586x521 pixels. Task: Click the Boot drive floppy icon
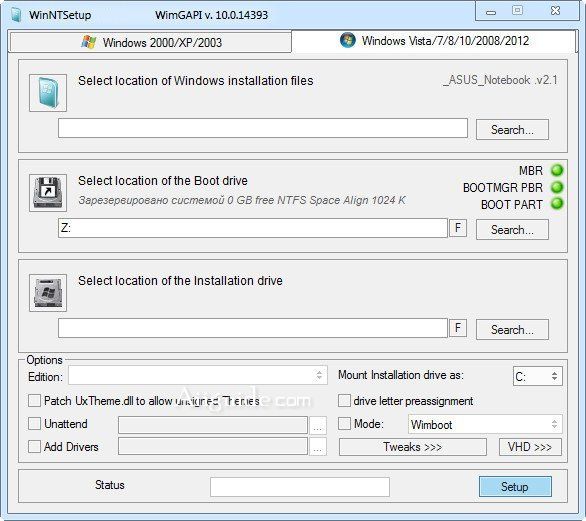[x=48, y=193]
